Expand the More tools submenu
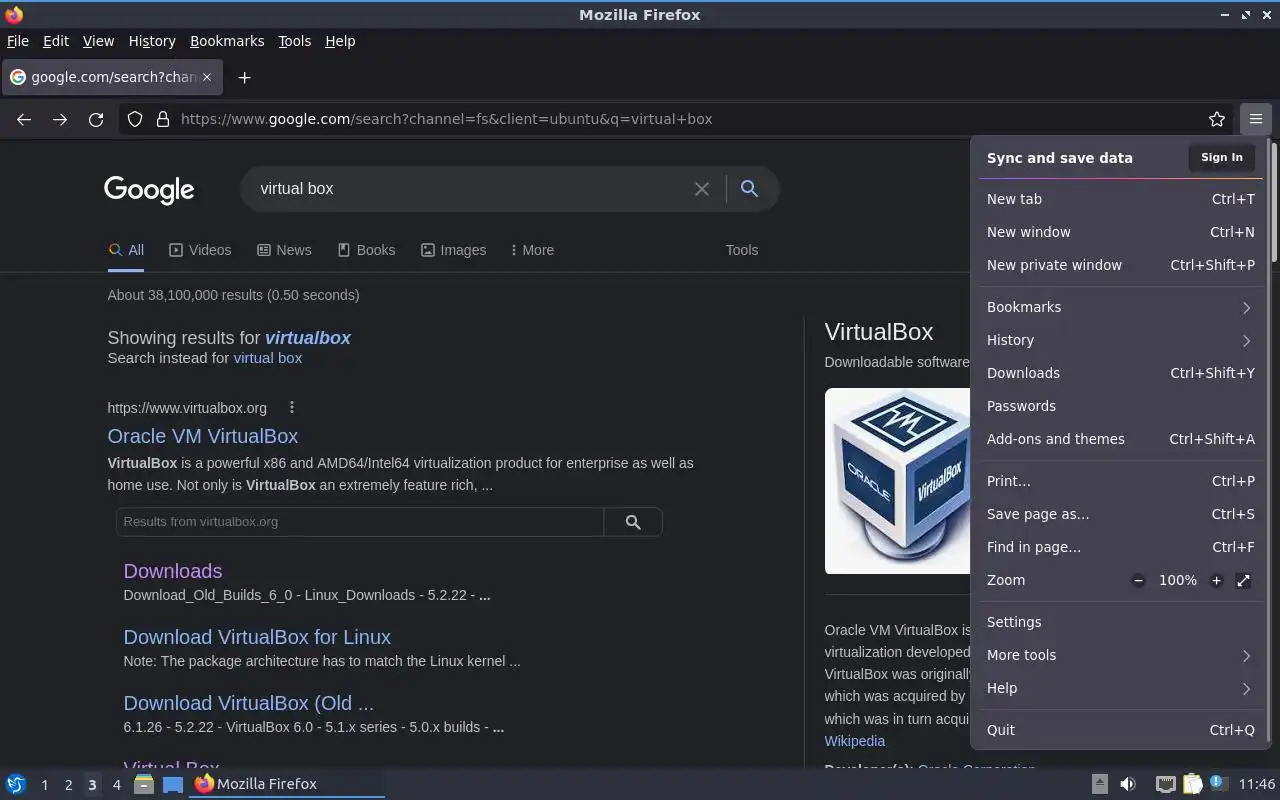 (1120, 655)
